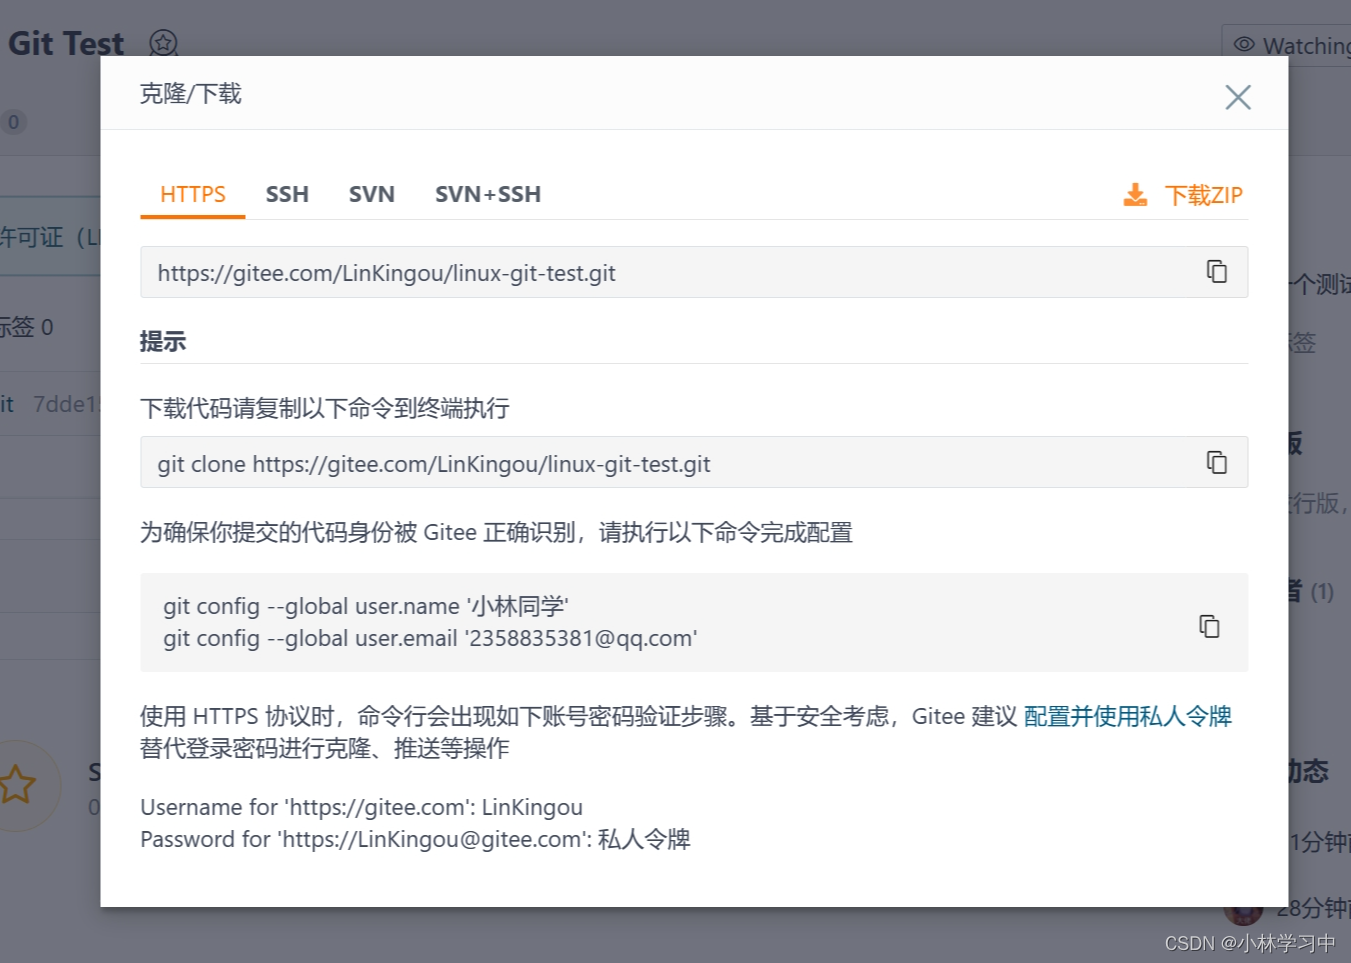Click the Git Test repository title

[66, 44]
